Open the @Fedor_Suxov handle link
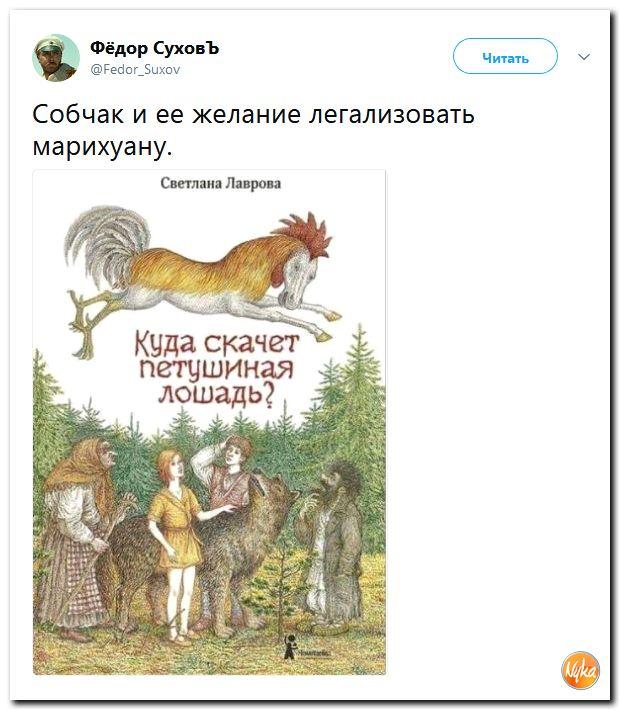Viewport: 621px width, 711px height. (135, 69)
